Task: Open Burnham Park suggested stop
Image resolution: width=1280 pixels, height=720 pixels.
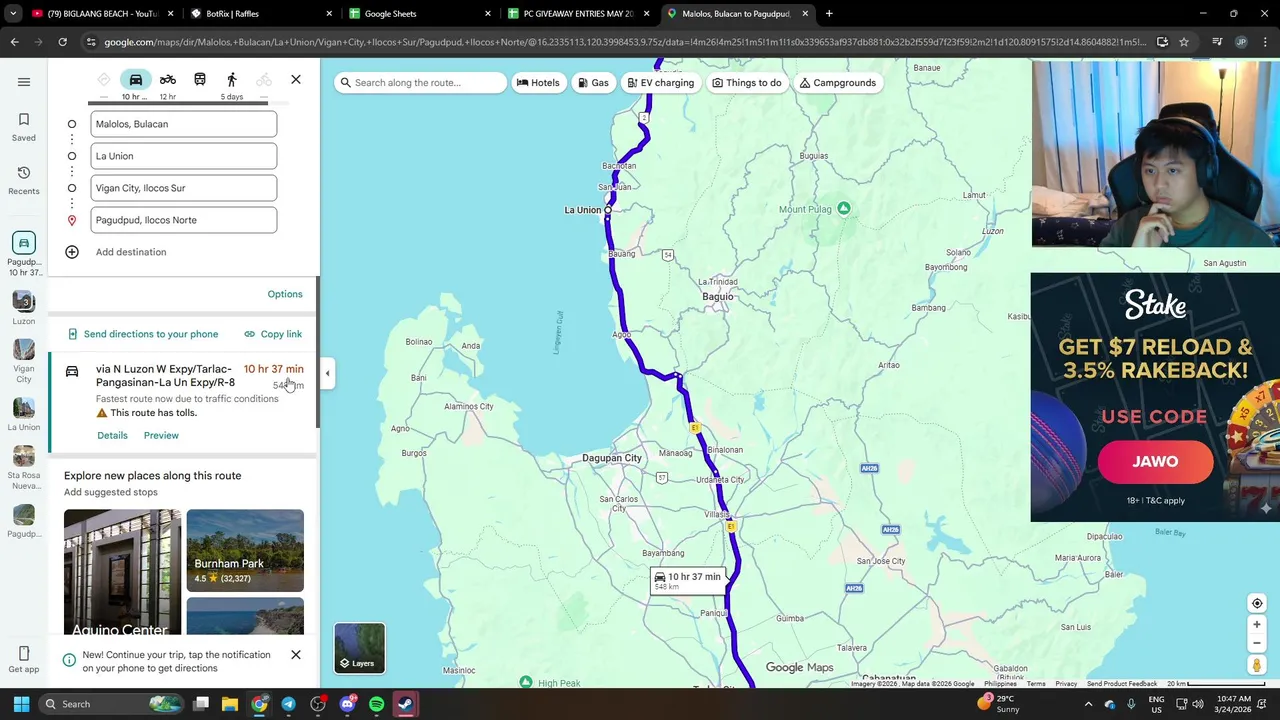Action: coord(245,551)
